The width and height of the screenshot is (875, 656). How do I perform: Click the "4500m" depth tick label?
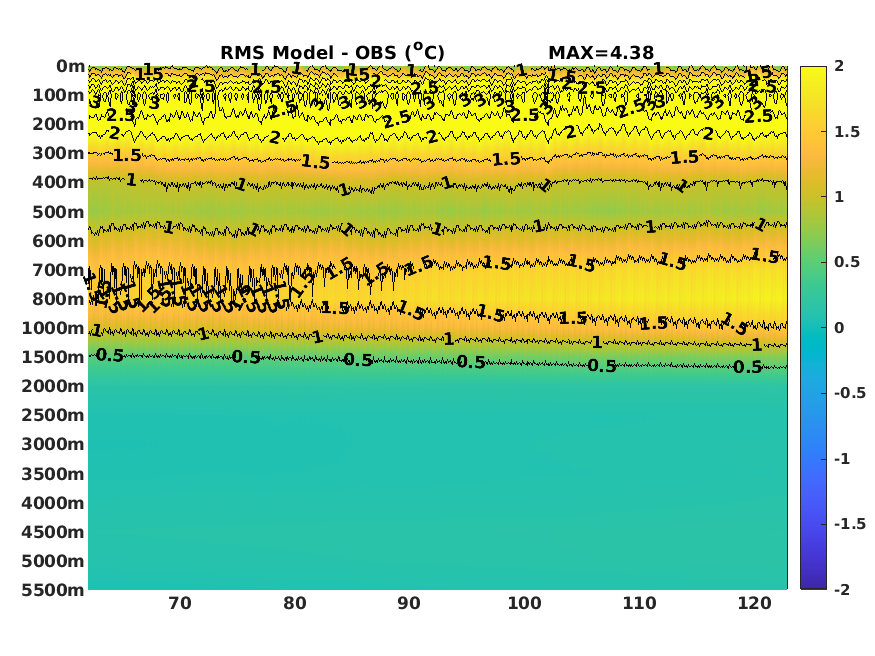click(x=53, y=532)
